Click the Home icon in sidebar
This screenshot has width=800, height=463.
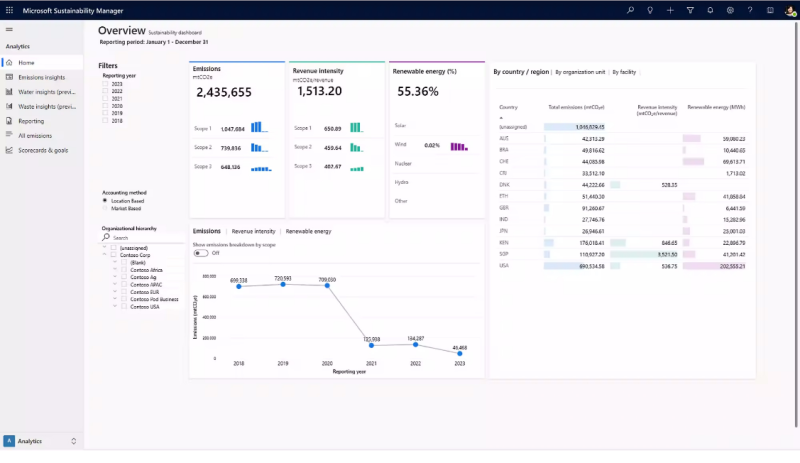pos(9,62)
